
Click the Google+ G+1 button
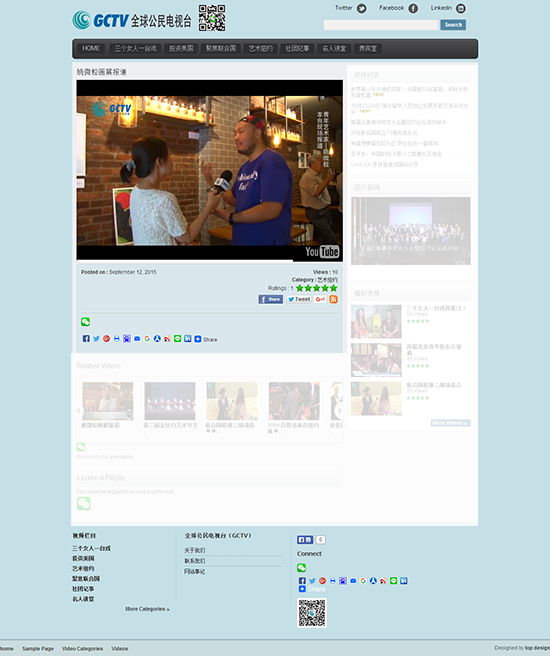click(320, 299)
